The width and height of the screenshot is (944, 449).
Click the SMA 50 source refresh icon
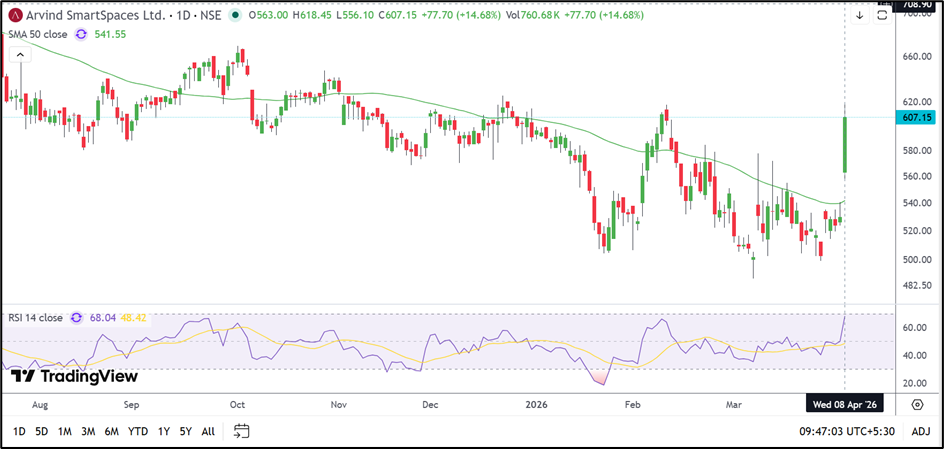[x=82, y=34]
